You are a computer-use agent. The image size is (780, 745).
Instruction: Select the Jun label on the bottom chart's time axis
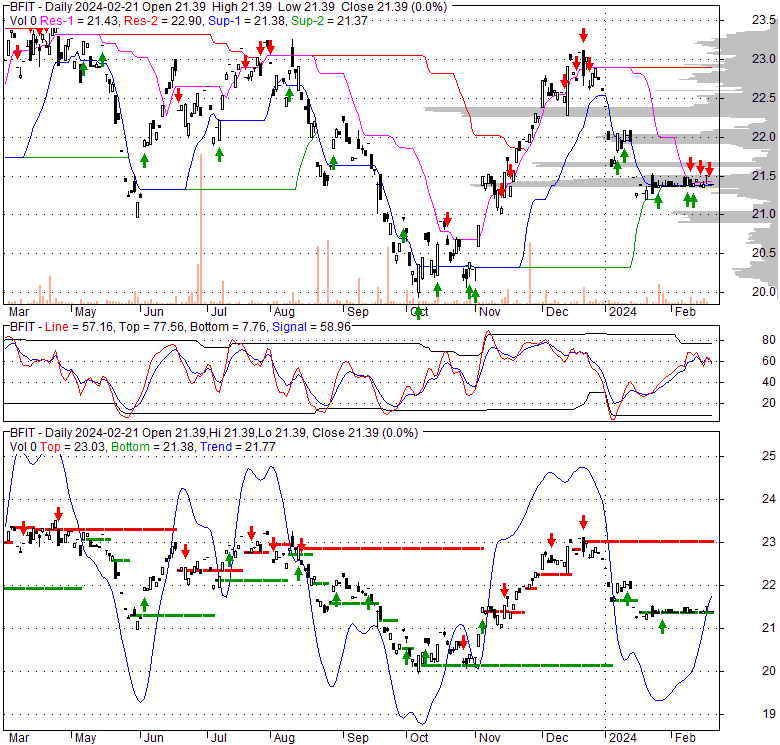(153, 738)
